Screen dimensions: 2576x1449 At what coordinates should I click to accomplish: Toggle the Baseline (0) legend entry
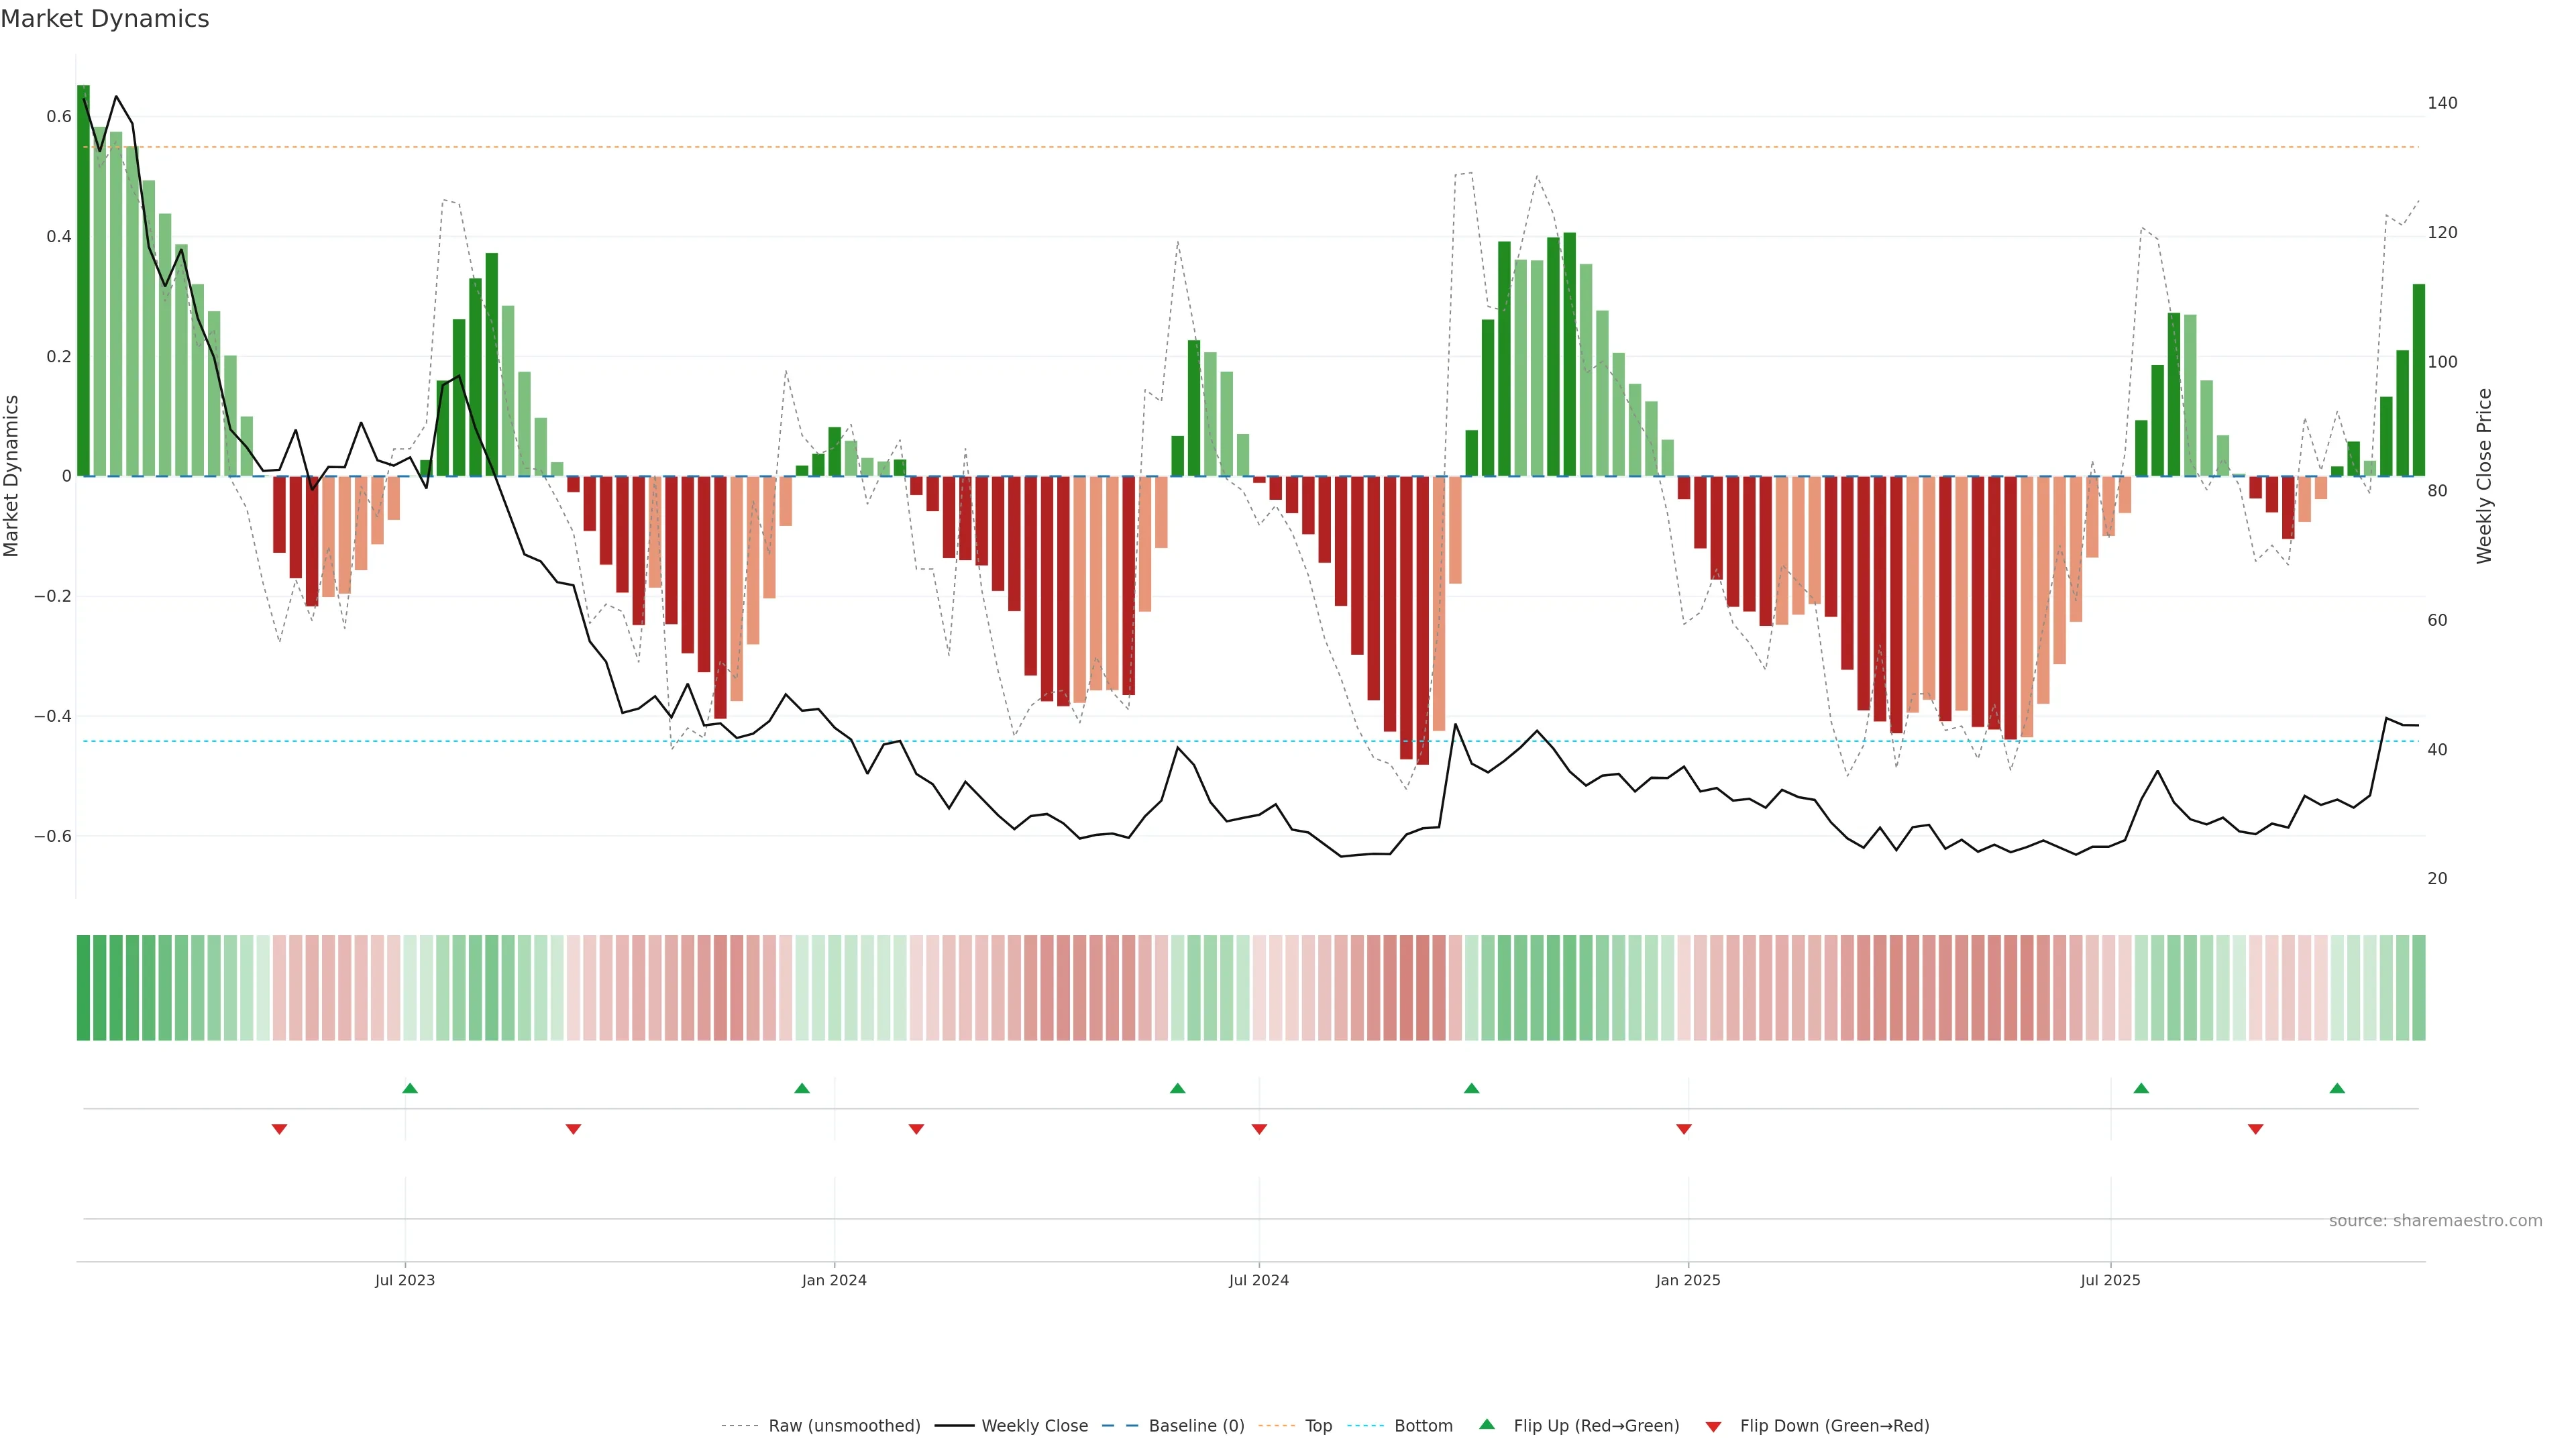click(x=1196, y=1426)
